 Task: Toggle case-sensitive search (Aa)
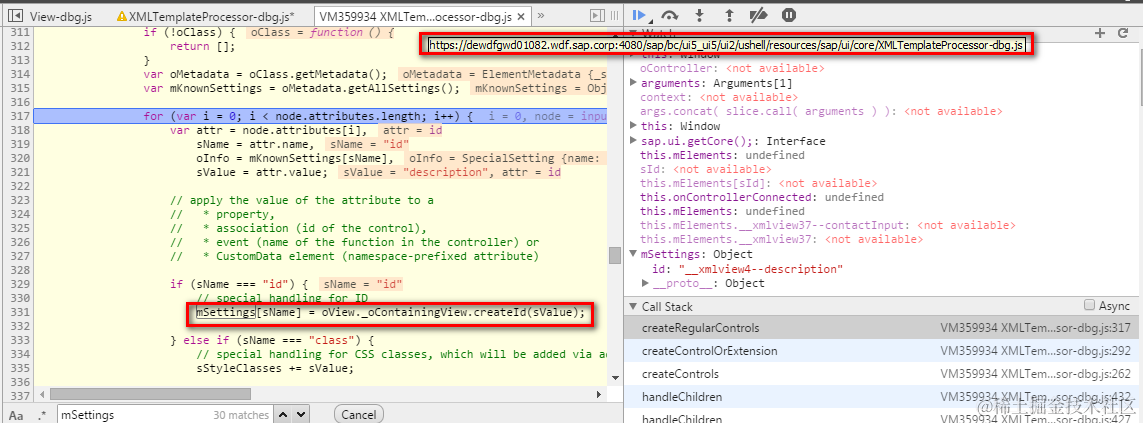pos(16,415)
